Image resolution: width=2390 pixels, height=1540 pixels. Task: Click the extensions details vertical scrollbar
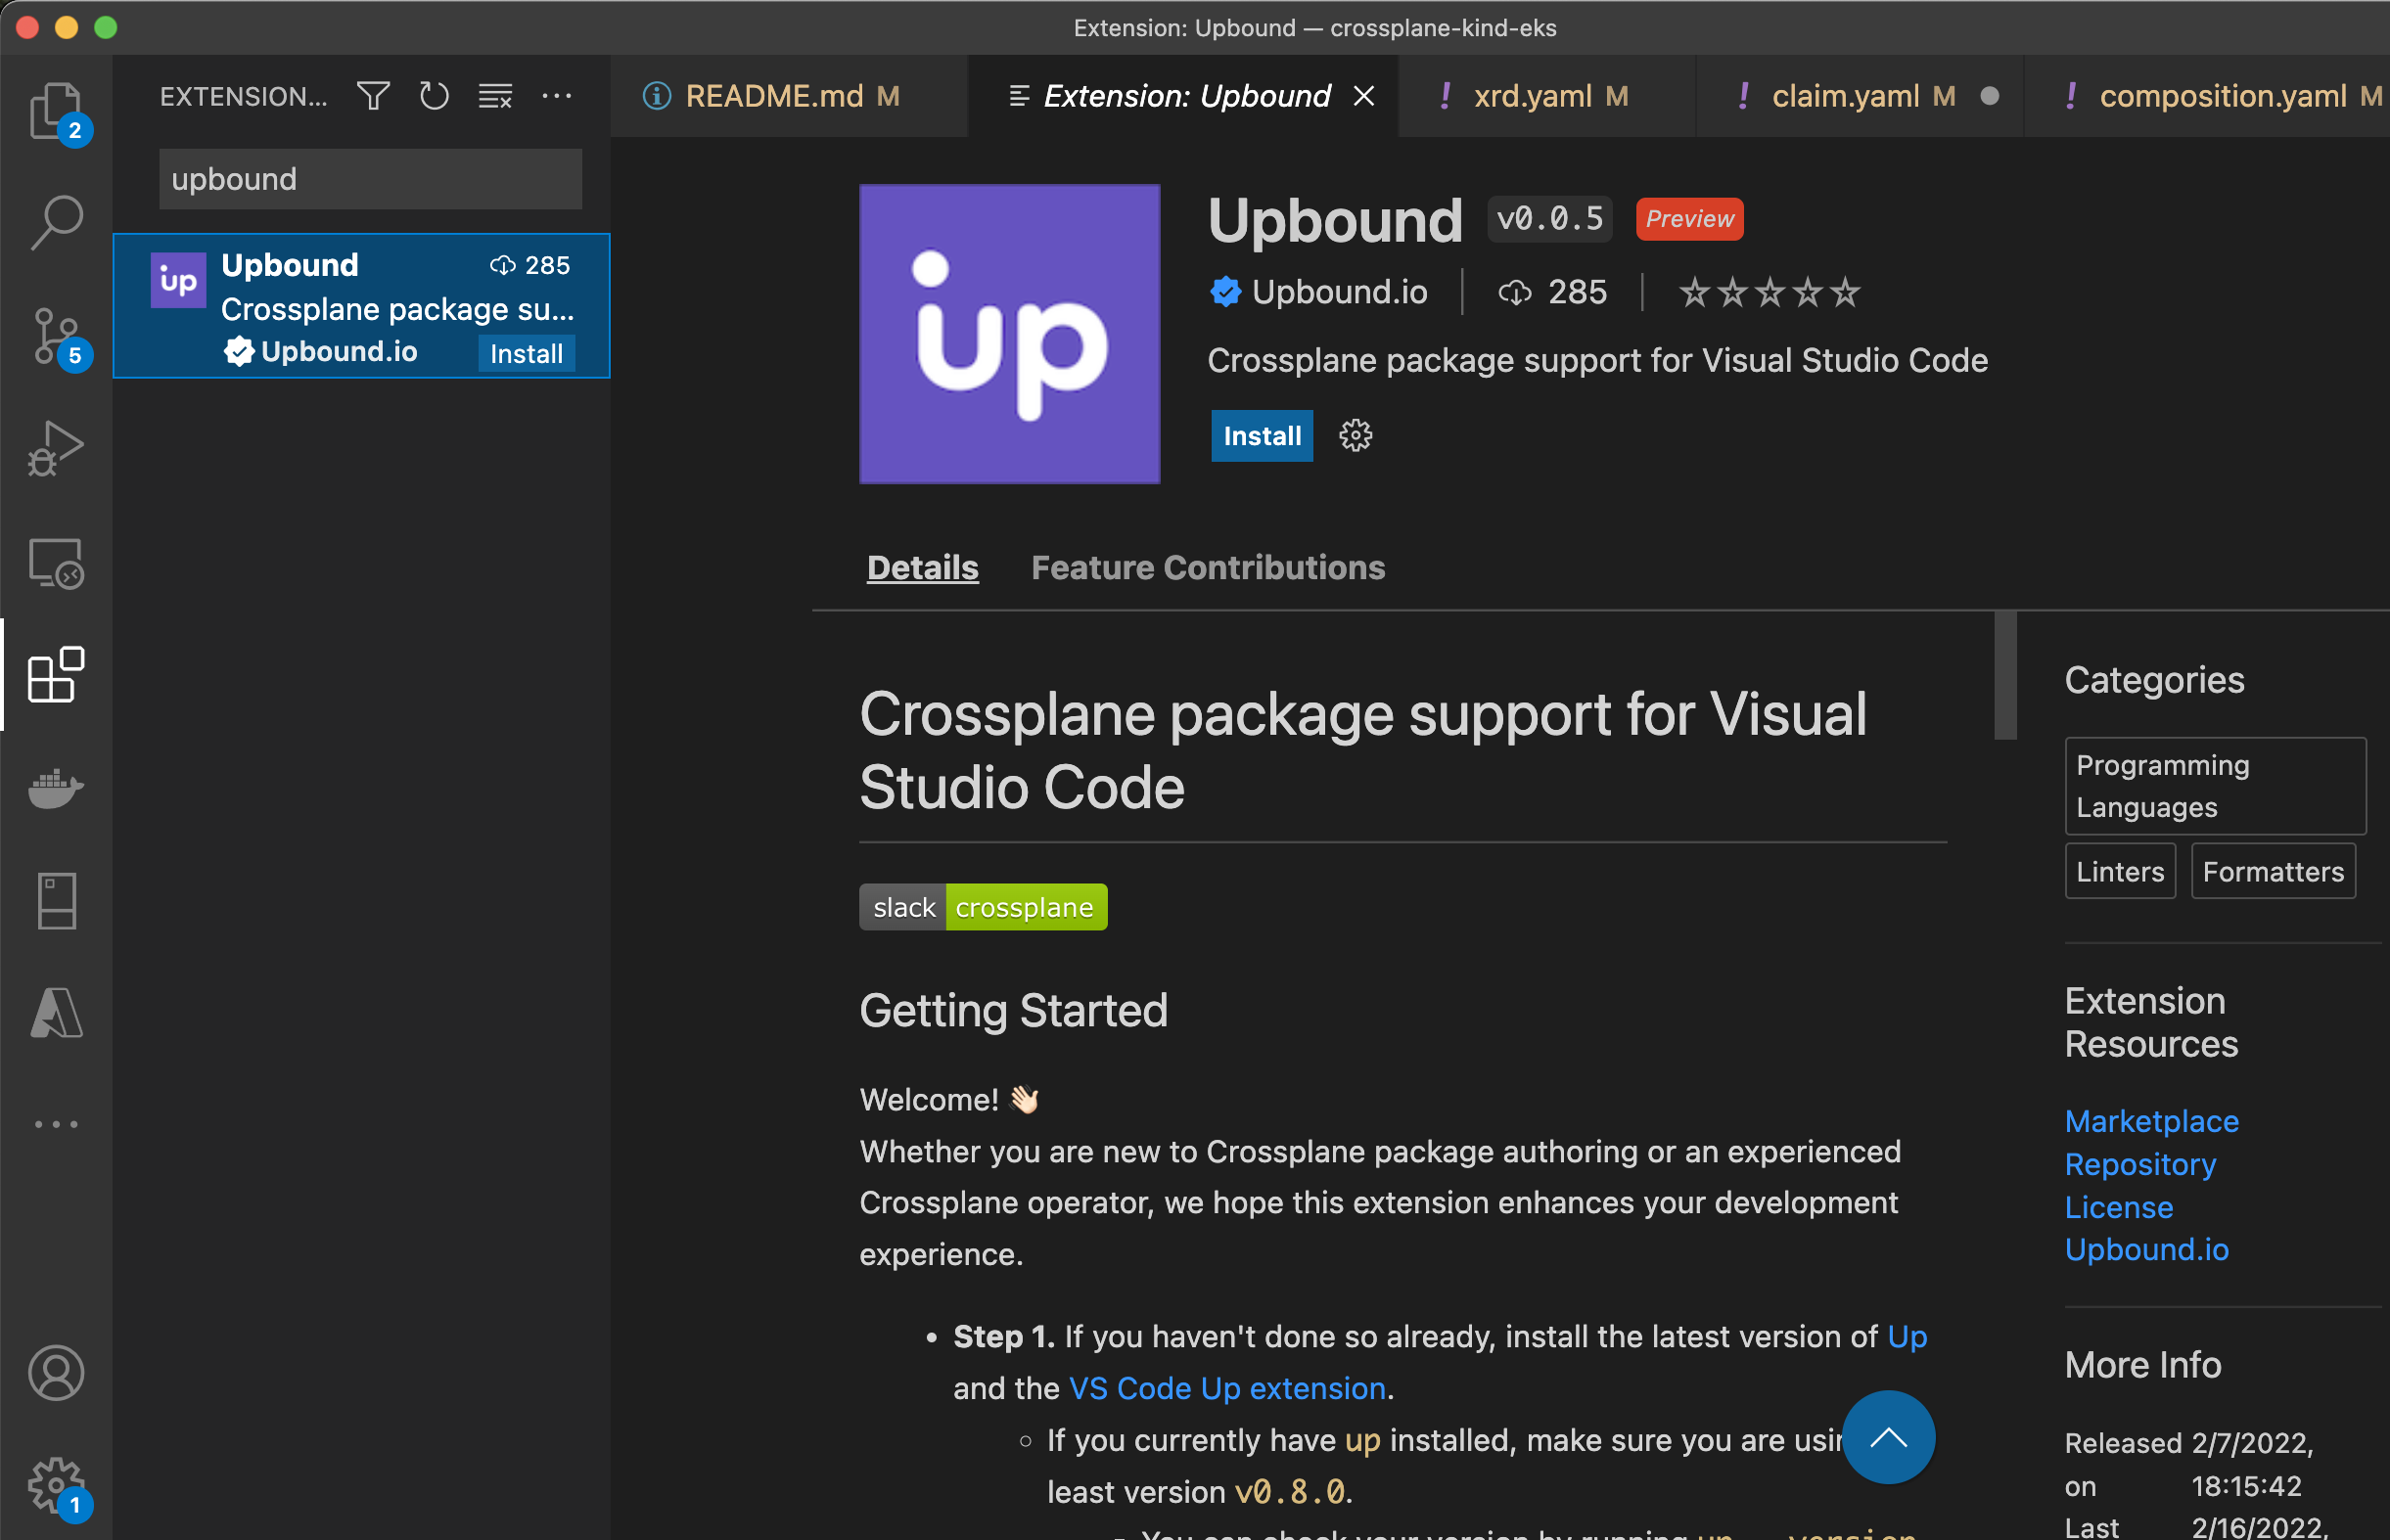(x=2004, y=676)
